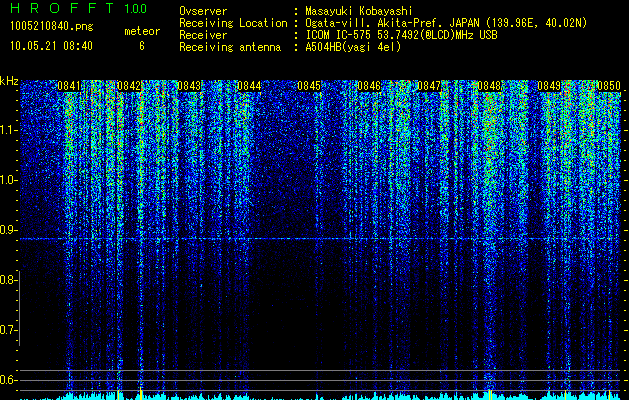The image size is (629, 400).
Task: Click the meteor count value 6
Action: pyautogui.click(x=142, y=46)
